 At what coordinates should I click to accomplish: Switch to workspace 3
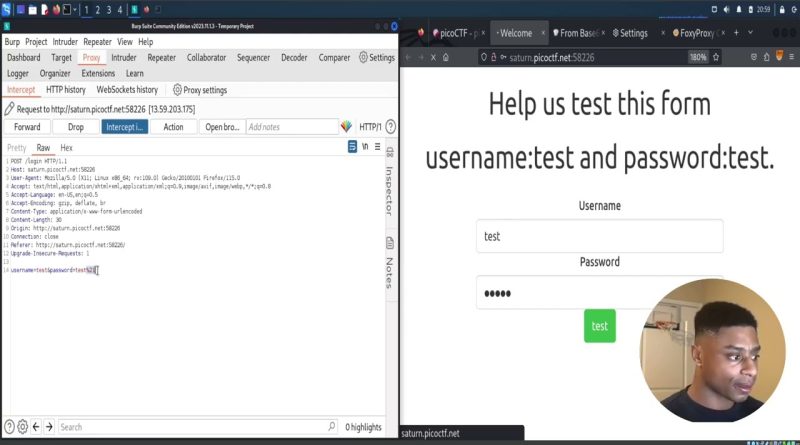[109, 10]
